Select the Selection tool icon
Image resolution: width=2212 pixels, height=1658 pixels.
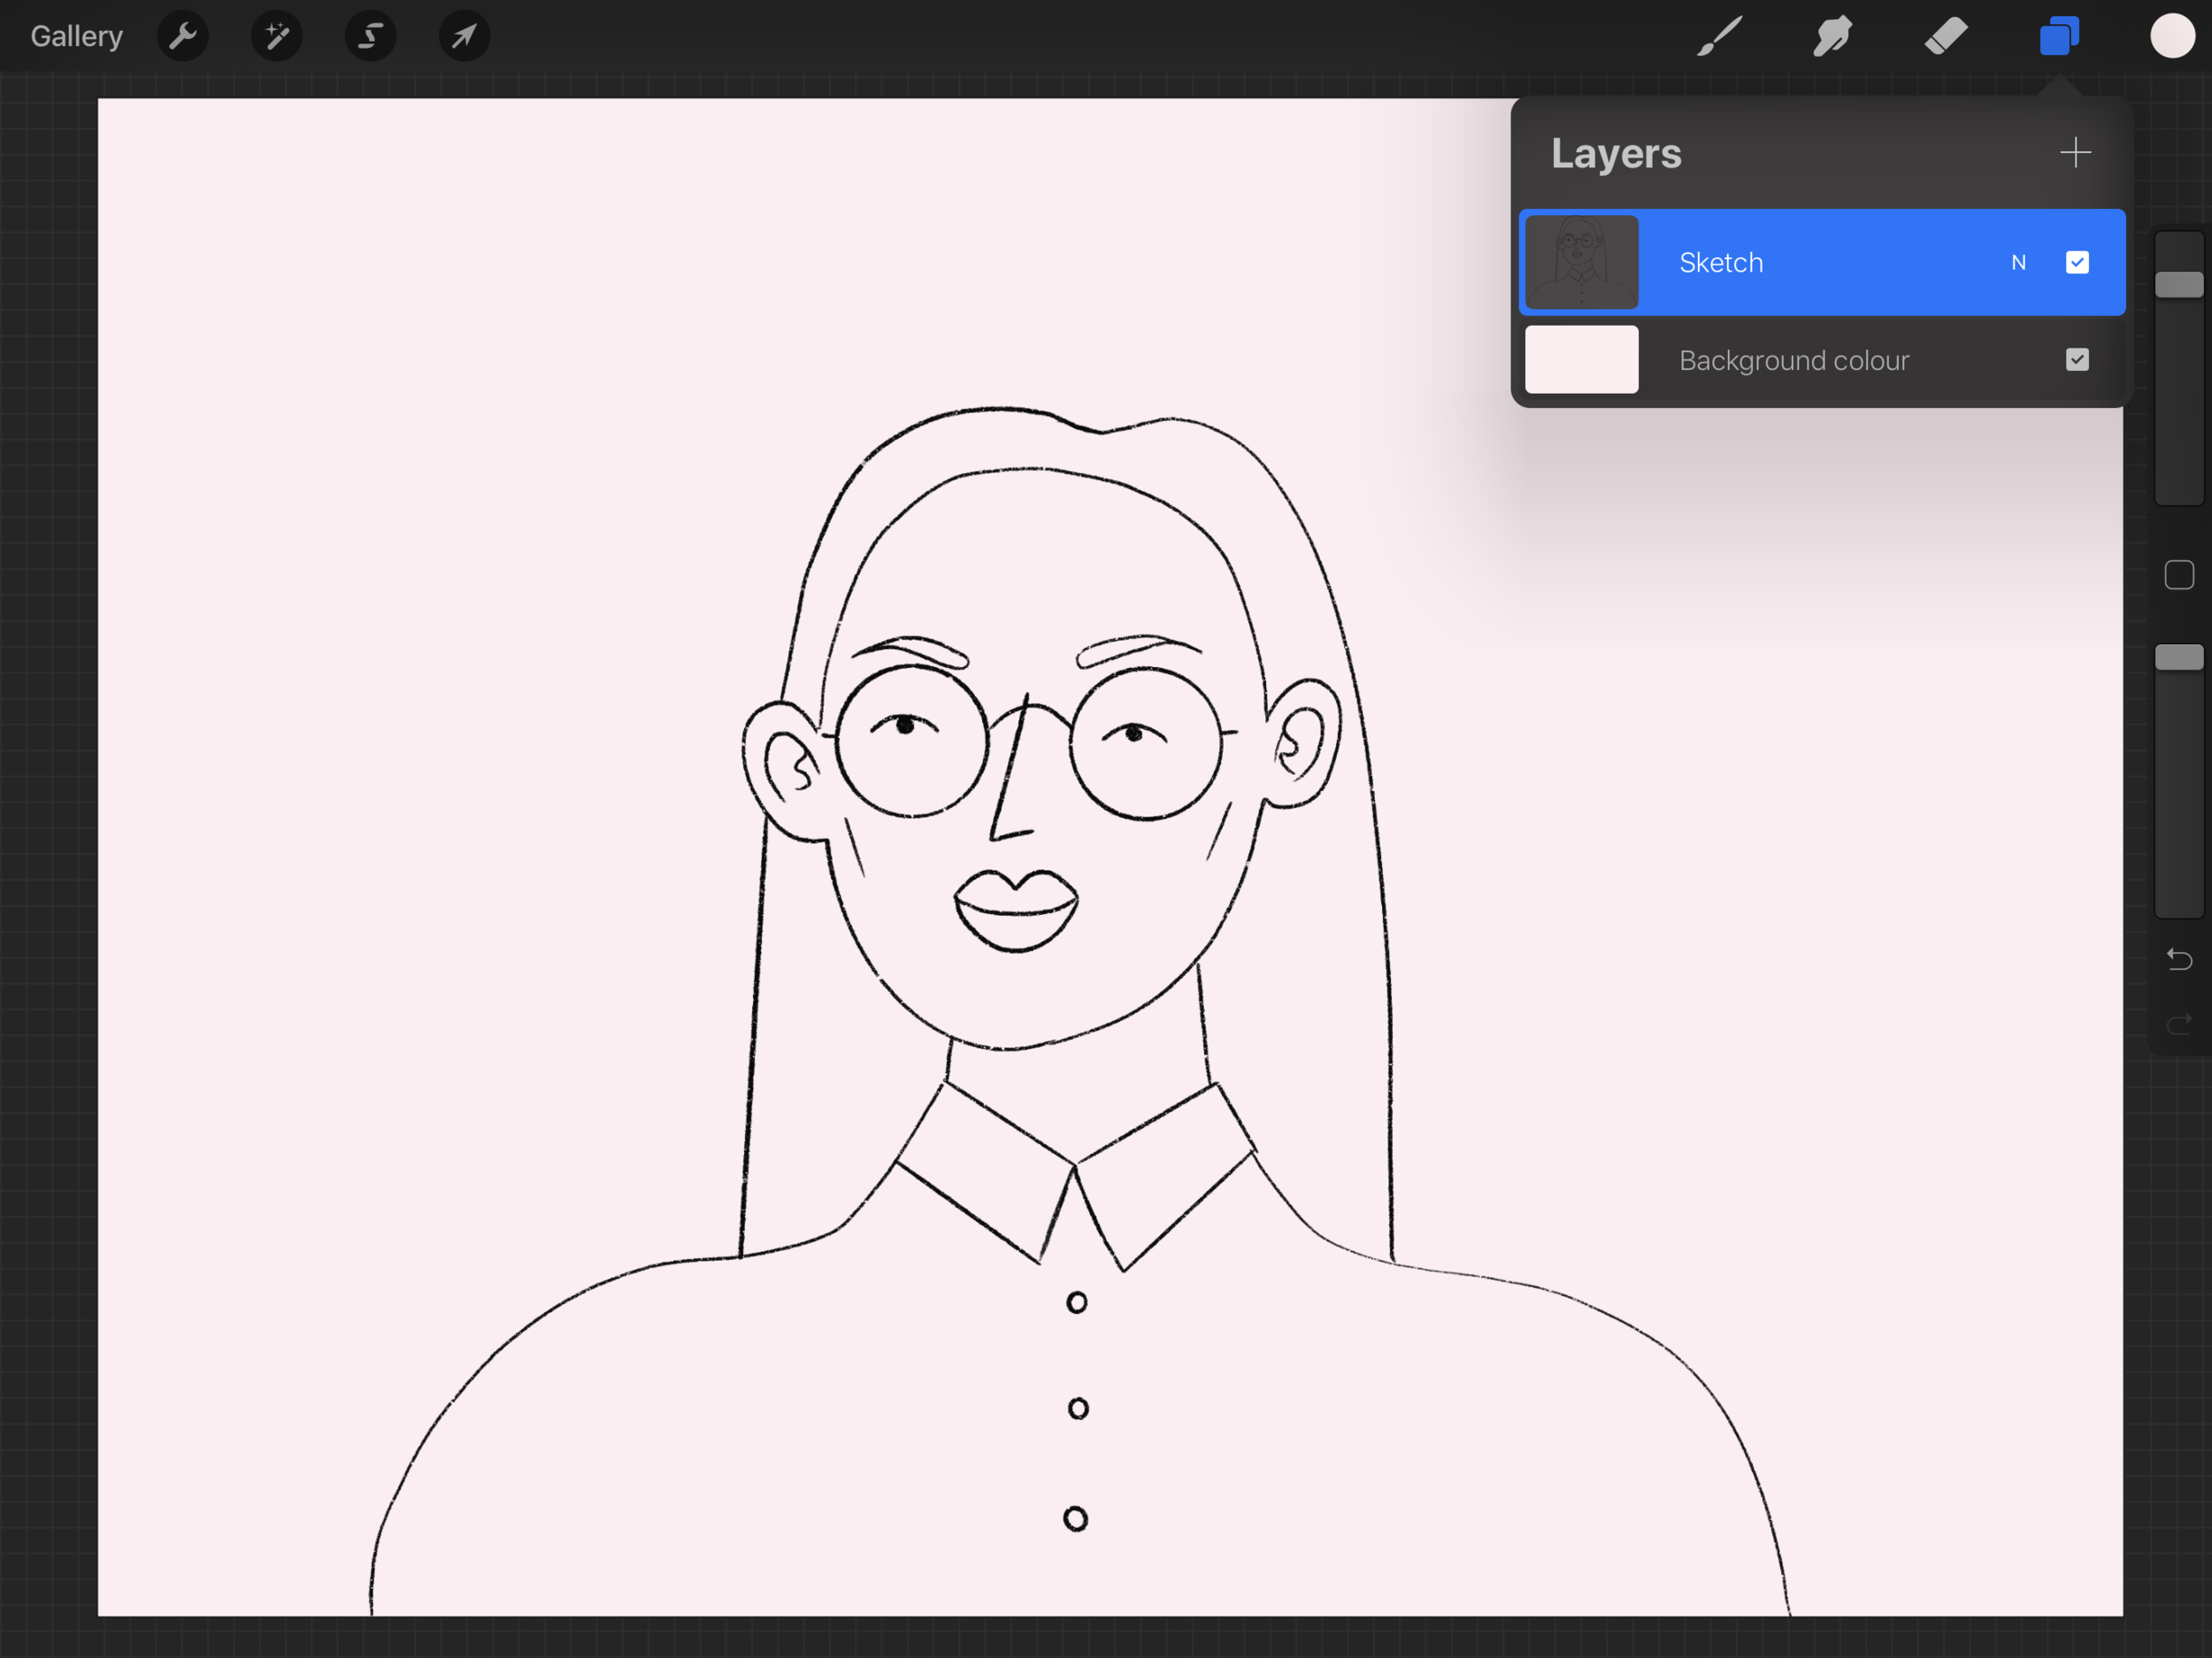[370, 37]
